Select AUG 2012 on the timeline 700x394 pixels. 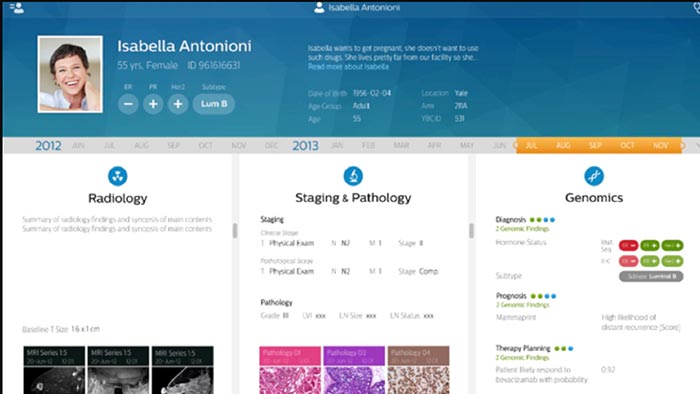tap(142, 146)
